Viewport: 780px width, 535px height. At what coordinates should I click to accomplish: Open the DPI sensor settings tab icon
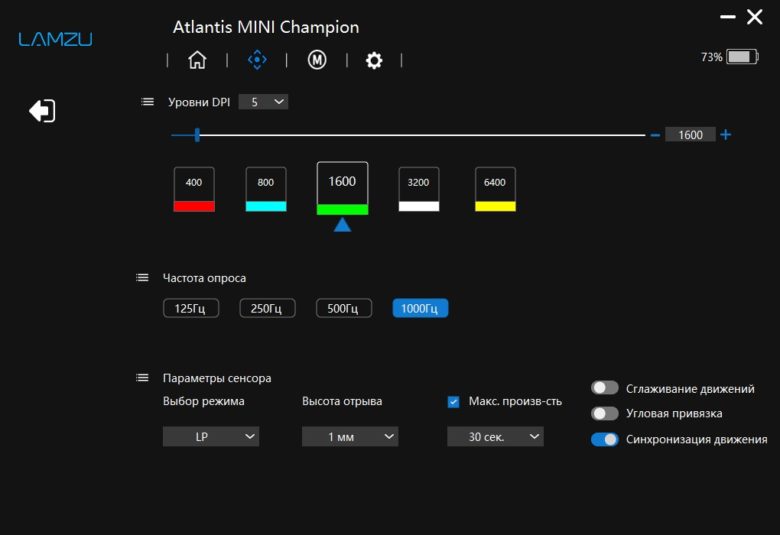(x=257, y=60)
